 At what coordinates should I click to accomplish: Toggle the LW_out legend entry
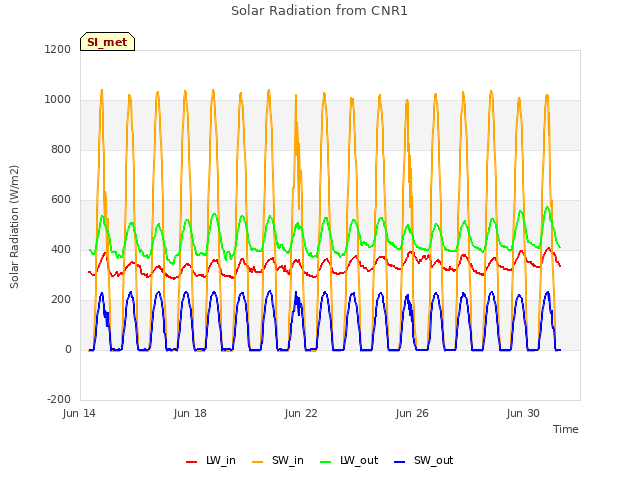[x=349, y=461]
